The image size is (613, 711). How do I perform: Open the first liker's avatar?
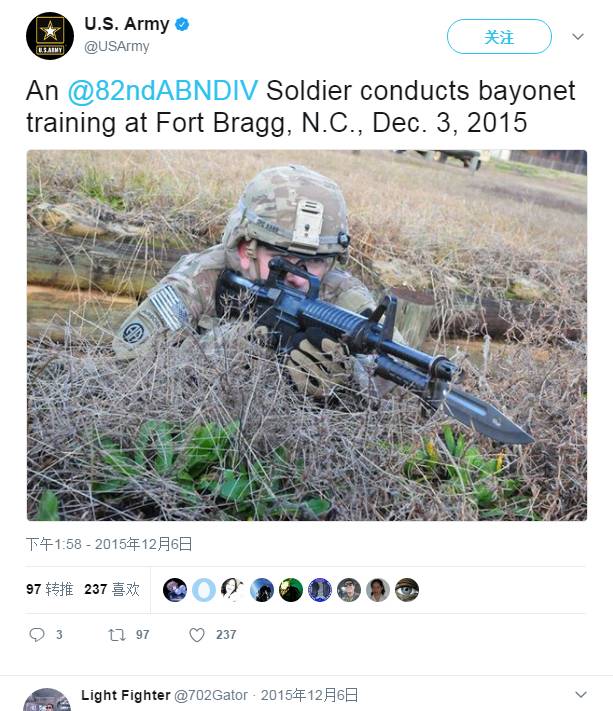coord(175,590)
